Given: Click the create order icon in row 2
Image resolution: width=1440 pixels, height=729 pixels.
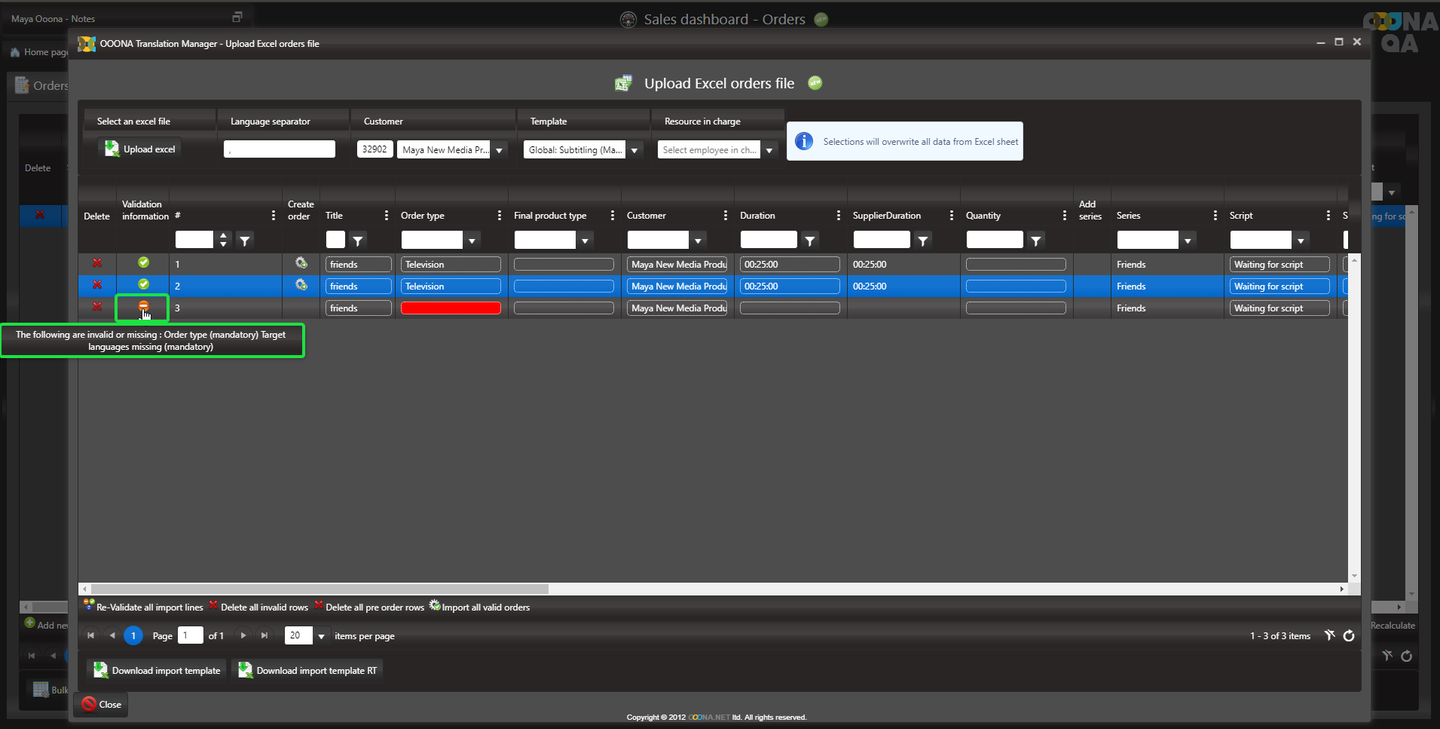Looking at the screenshot, I should pos(300,285).
